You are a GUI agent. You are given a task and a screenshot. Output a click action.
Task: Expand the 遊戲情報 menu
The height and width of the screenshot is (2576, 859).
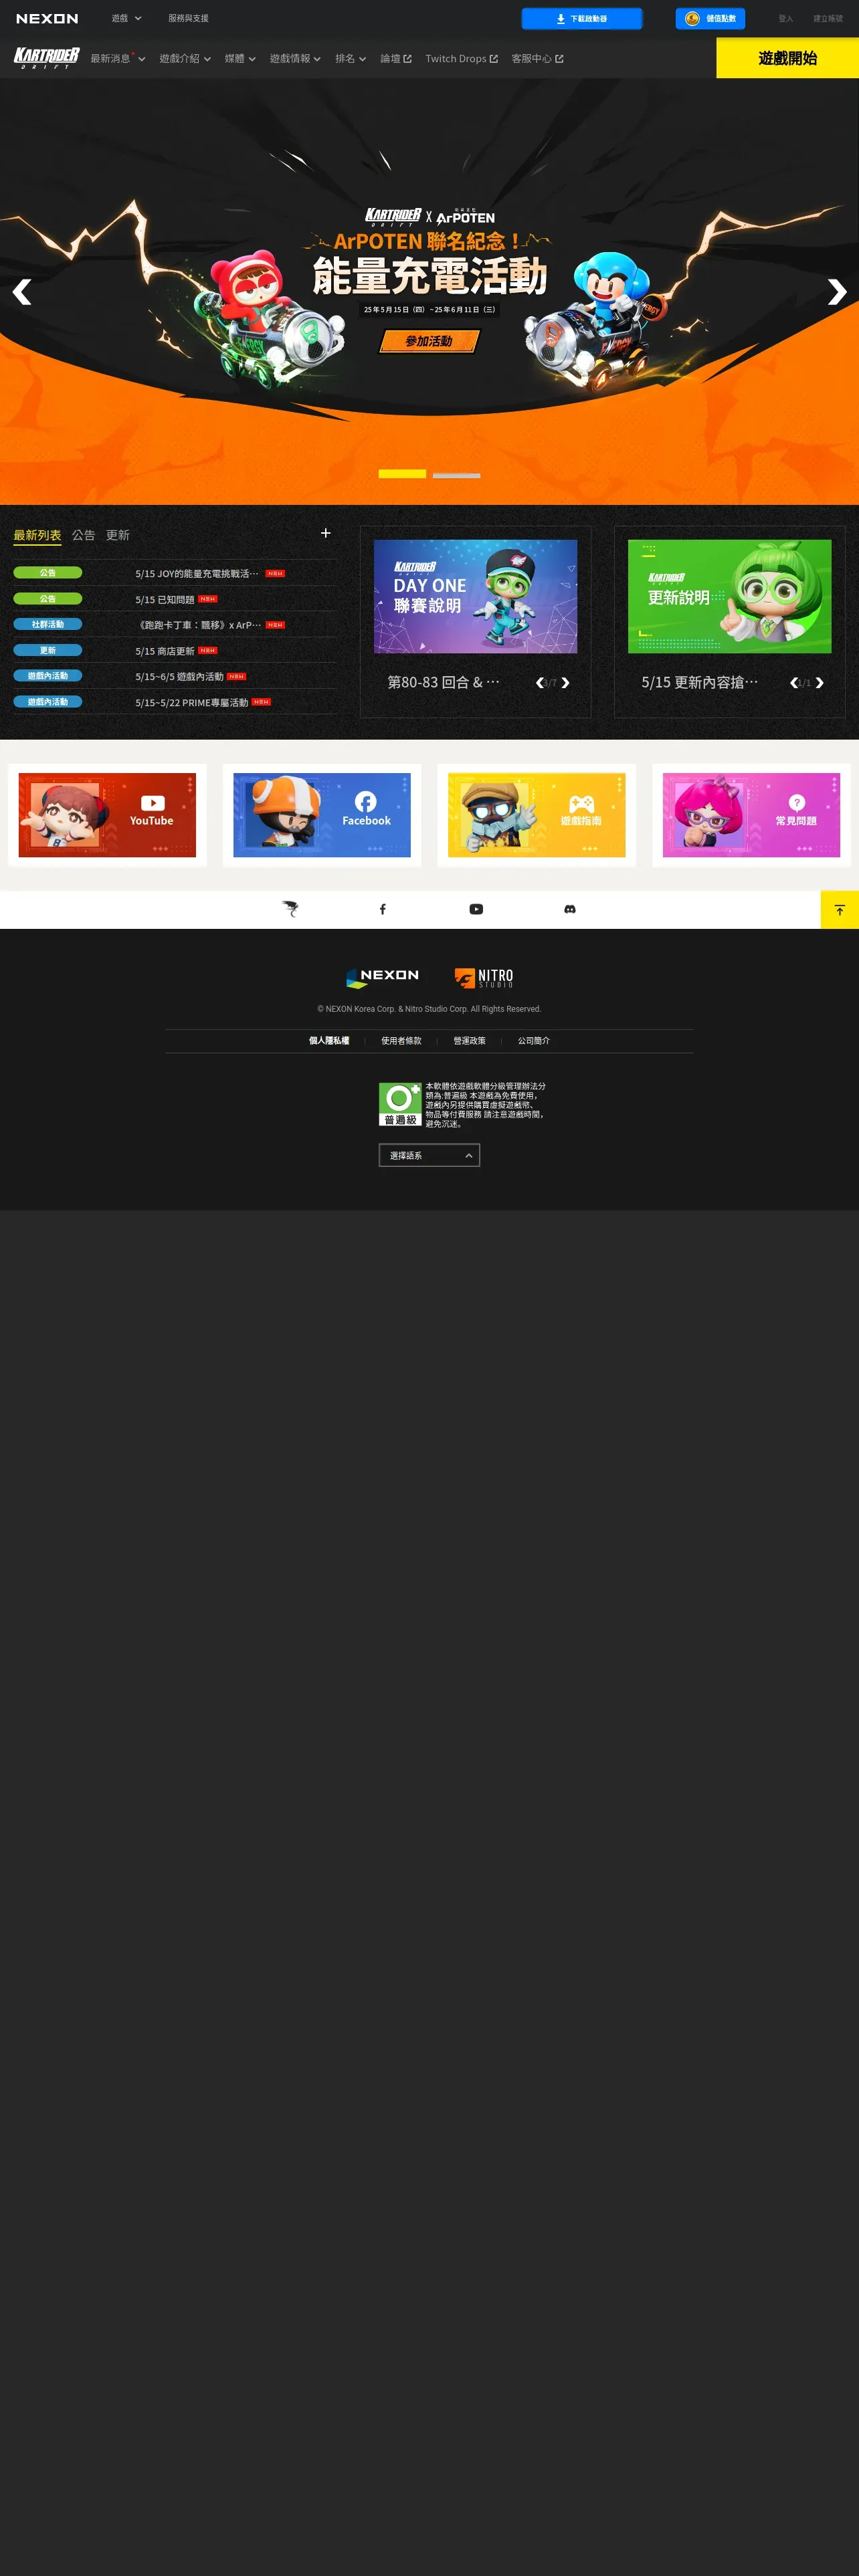295,59
